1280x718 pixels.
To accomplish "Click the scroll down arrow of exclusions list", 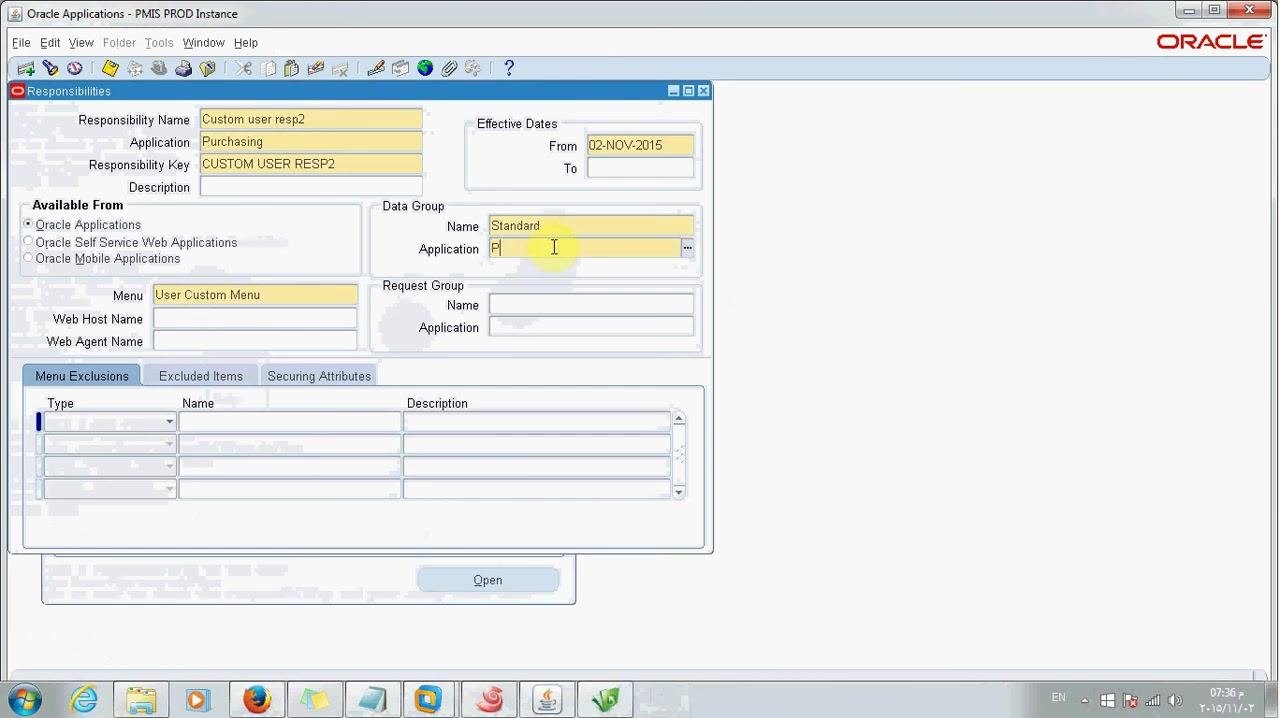I will tap(679, 492).
